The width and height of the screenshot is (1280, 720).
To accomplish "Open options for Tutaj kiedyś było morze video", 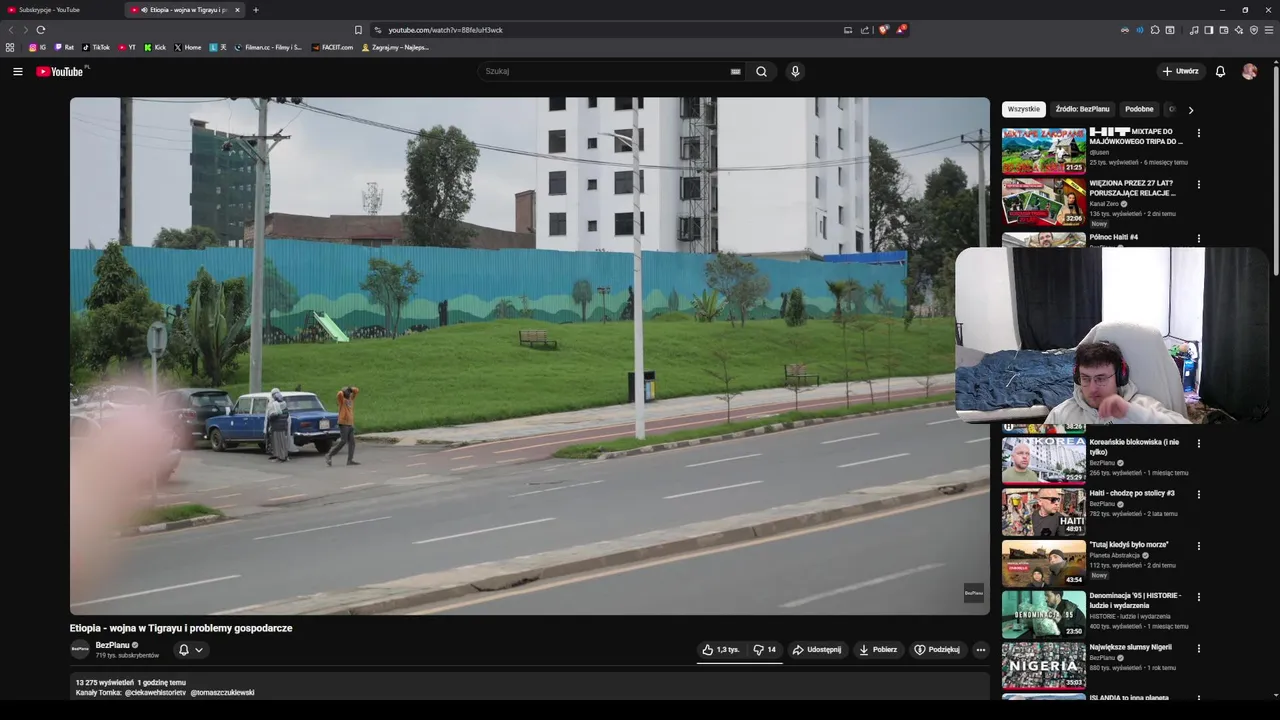I will click(x=1198, y=546).
